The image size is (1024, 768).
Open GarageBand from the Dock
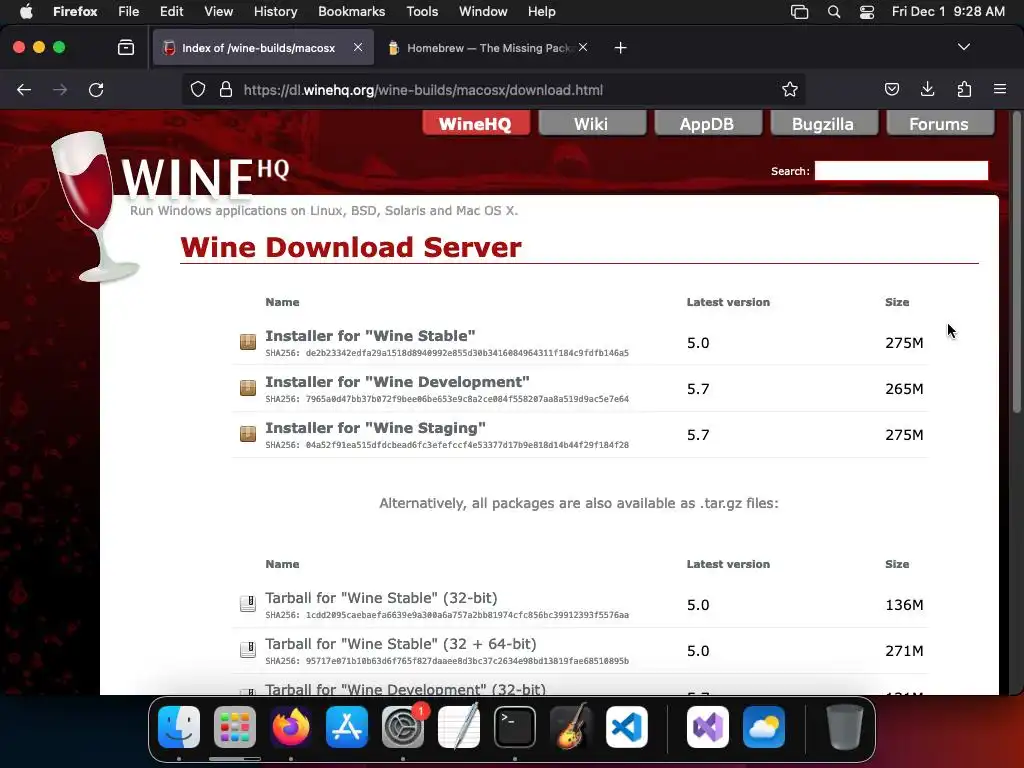coord(571,727)
